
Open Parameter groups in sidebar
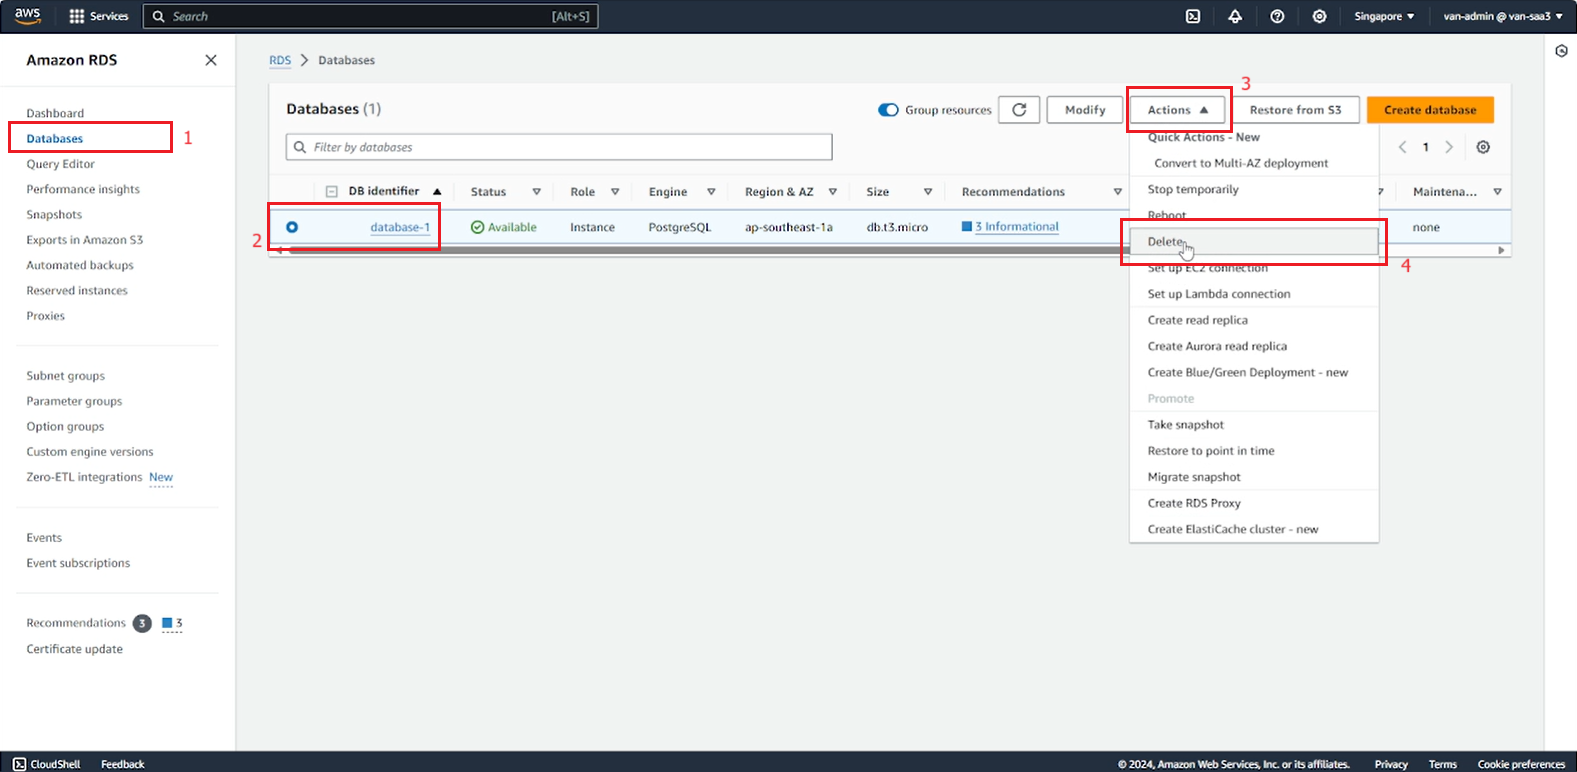(x=74, y=401)
